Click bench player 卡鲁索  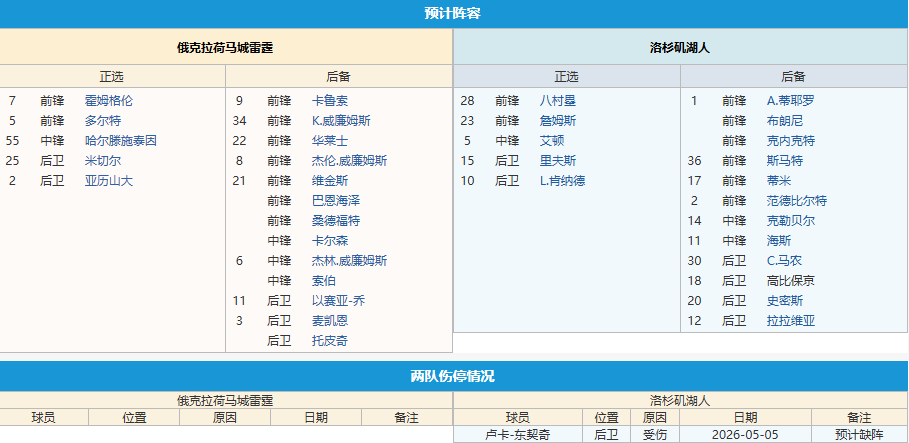330,101
